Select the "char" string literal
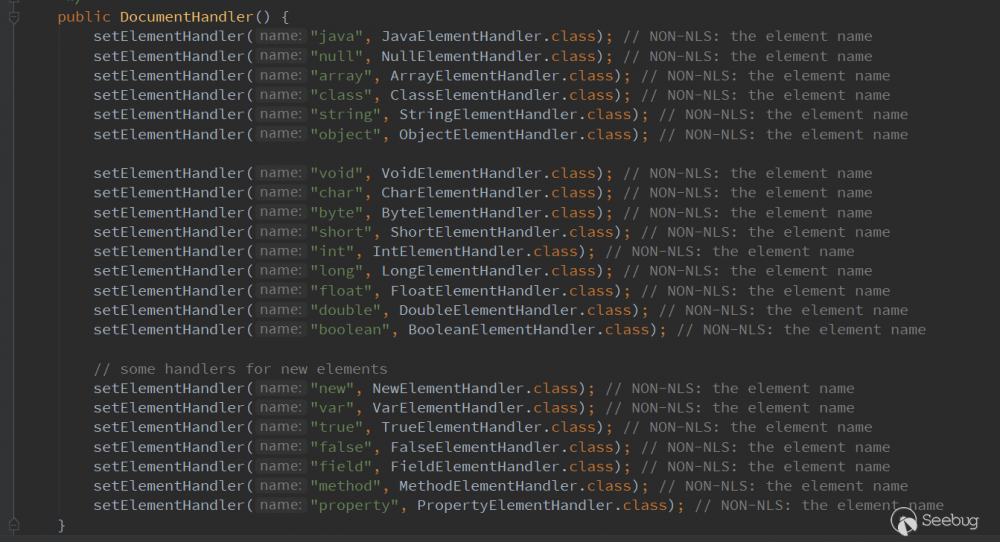Image resolution: width=1000 pixels, height=542 pixels. tap(336, 193)
